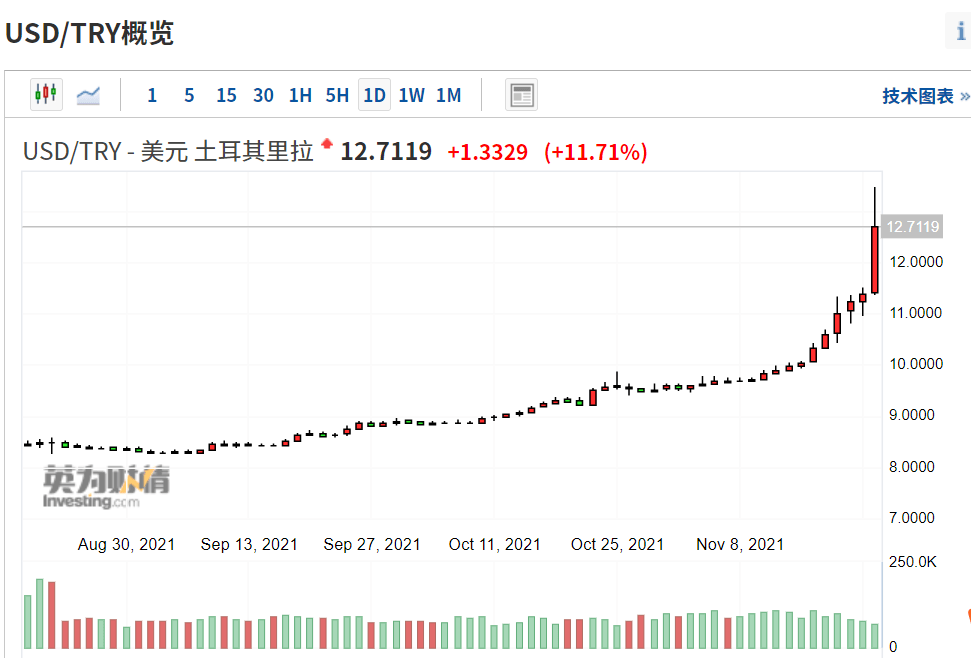Click the red up-arrow price indicator
Viewport: 971px width, 658px height.
coord(327,144)
